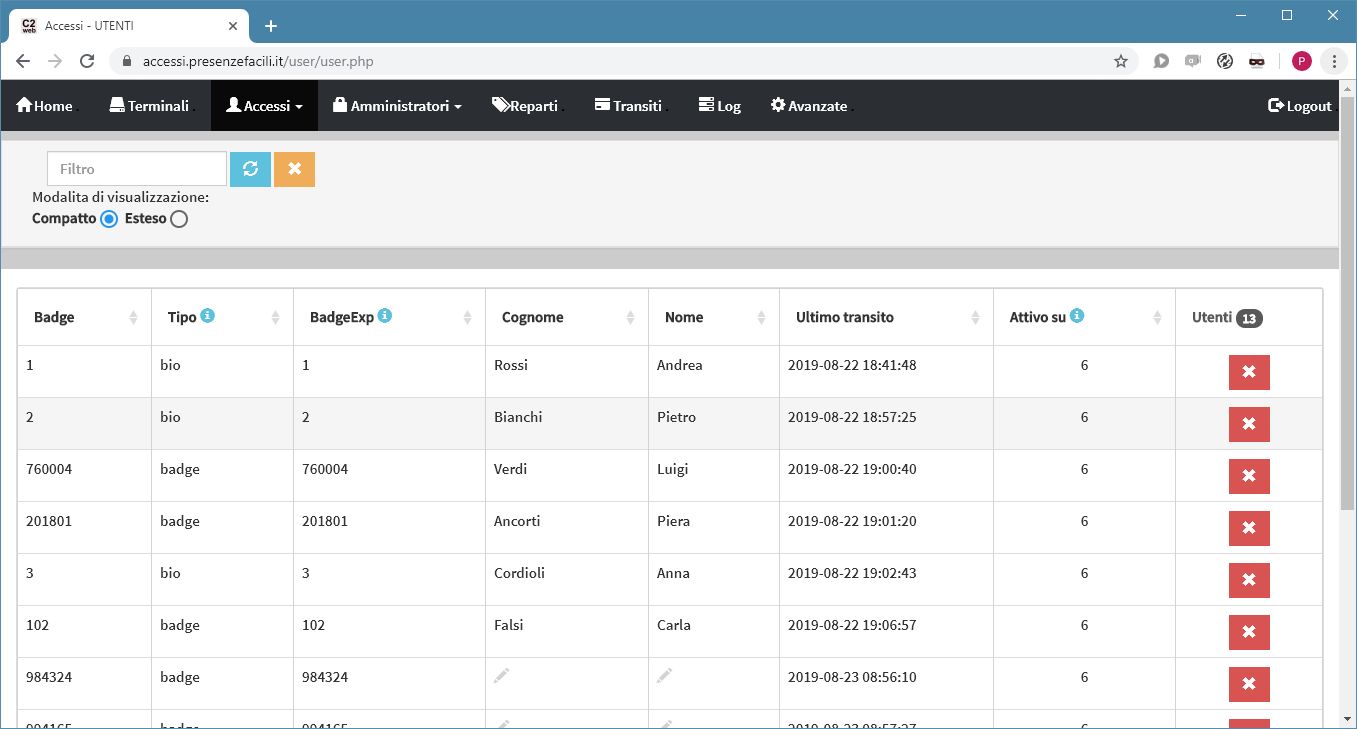This screenshot has height=729, width=1357.
Task: Click pencil icon in Cognome for badge 984324
Action: tap(501, 677)
